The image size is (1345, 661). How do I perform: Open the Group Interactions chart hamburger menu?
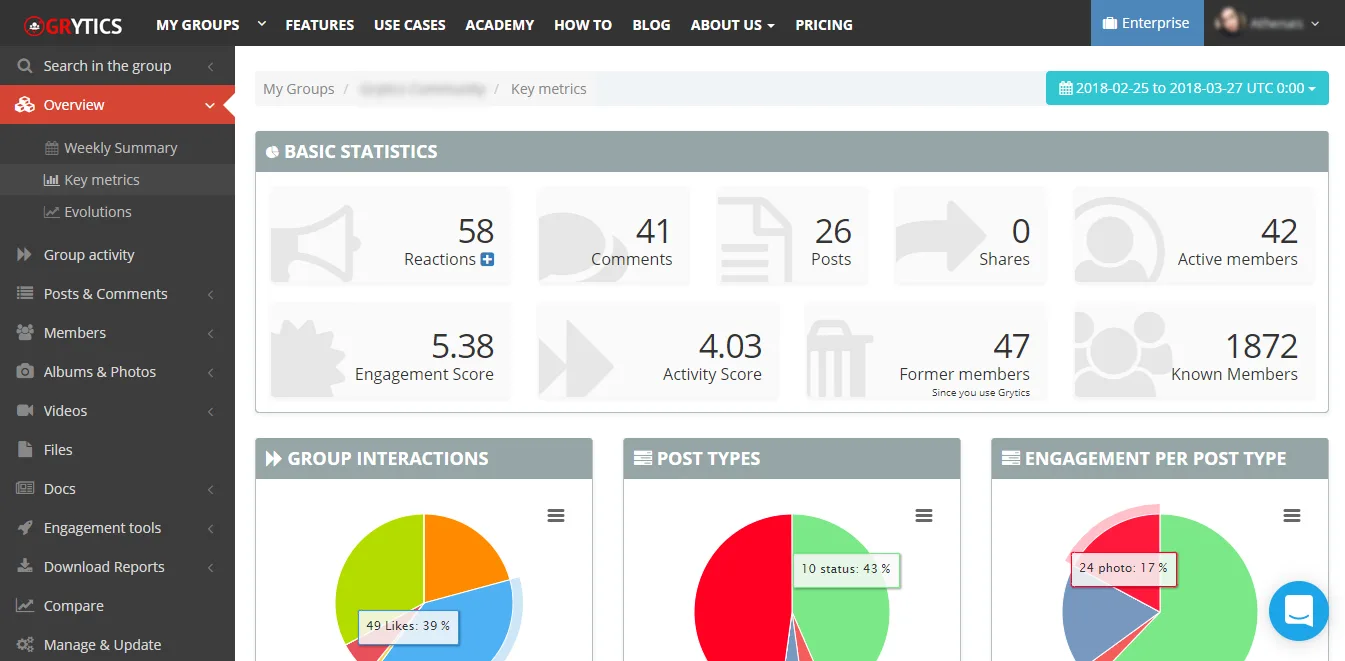(x=556, y=516)
